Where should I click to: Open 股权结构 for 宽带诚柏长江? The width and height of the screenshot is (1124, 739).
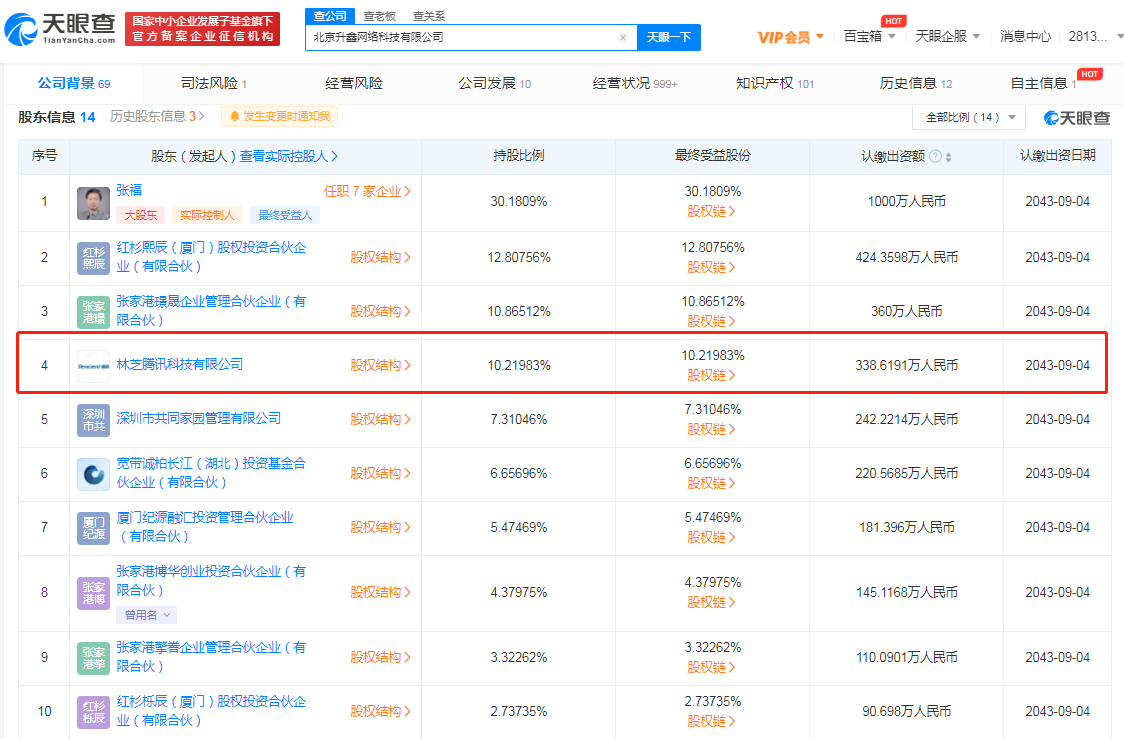click(x=380, y=473)
